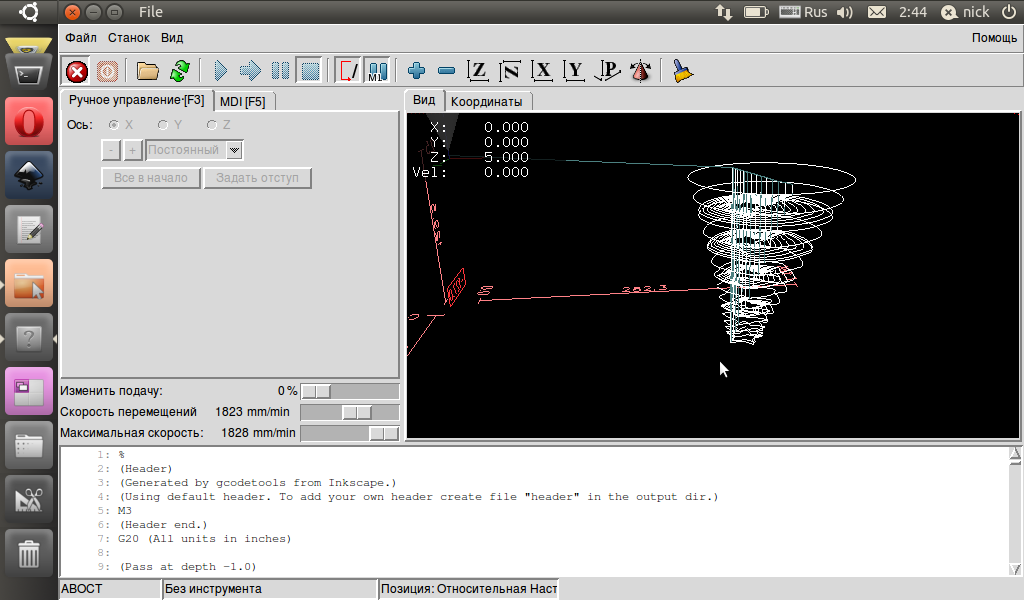Expand the Постоянный jog increment dropdown
Image resolution: width=1024 pixels, height=600 pixels.
point(235,150)
